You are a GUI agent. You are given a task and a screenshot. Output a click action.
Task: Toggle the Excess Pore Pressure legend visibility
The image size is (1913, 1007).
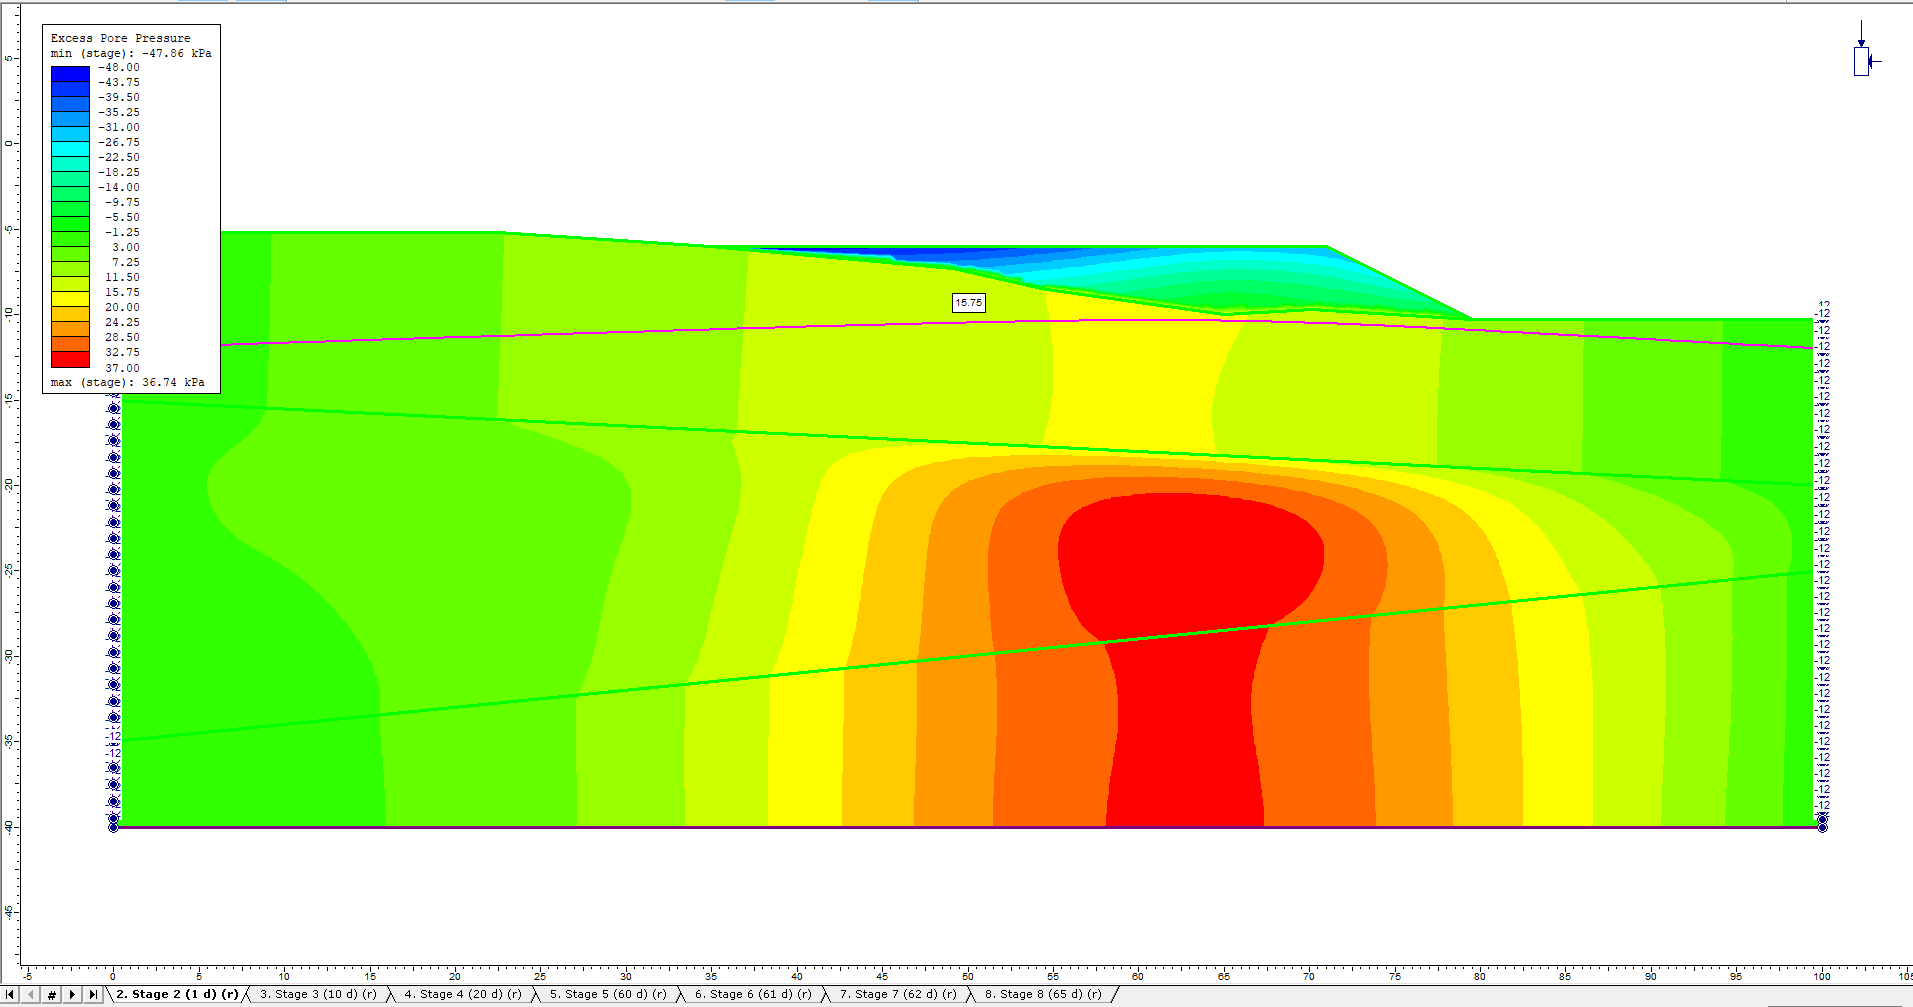(x=120, y=37)
